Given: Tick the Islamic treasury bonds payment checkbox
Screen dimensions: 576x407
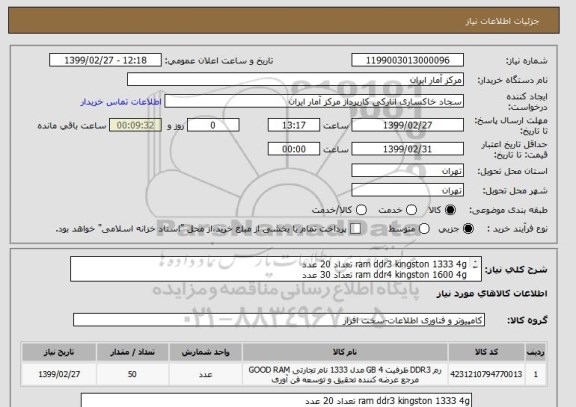Looking at the screenshot, I should pos(355,229).
